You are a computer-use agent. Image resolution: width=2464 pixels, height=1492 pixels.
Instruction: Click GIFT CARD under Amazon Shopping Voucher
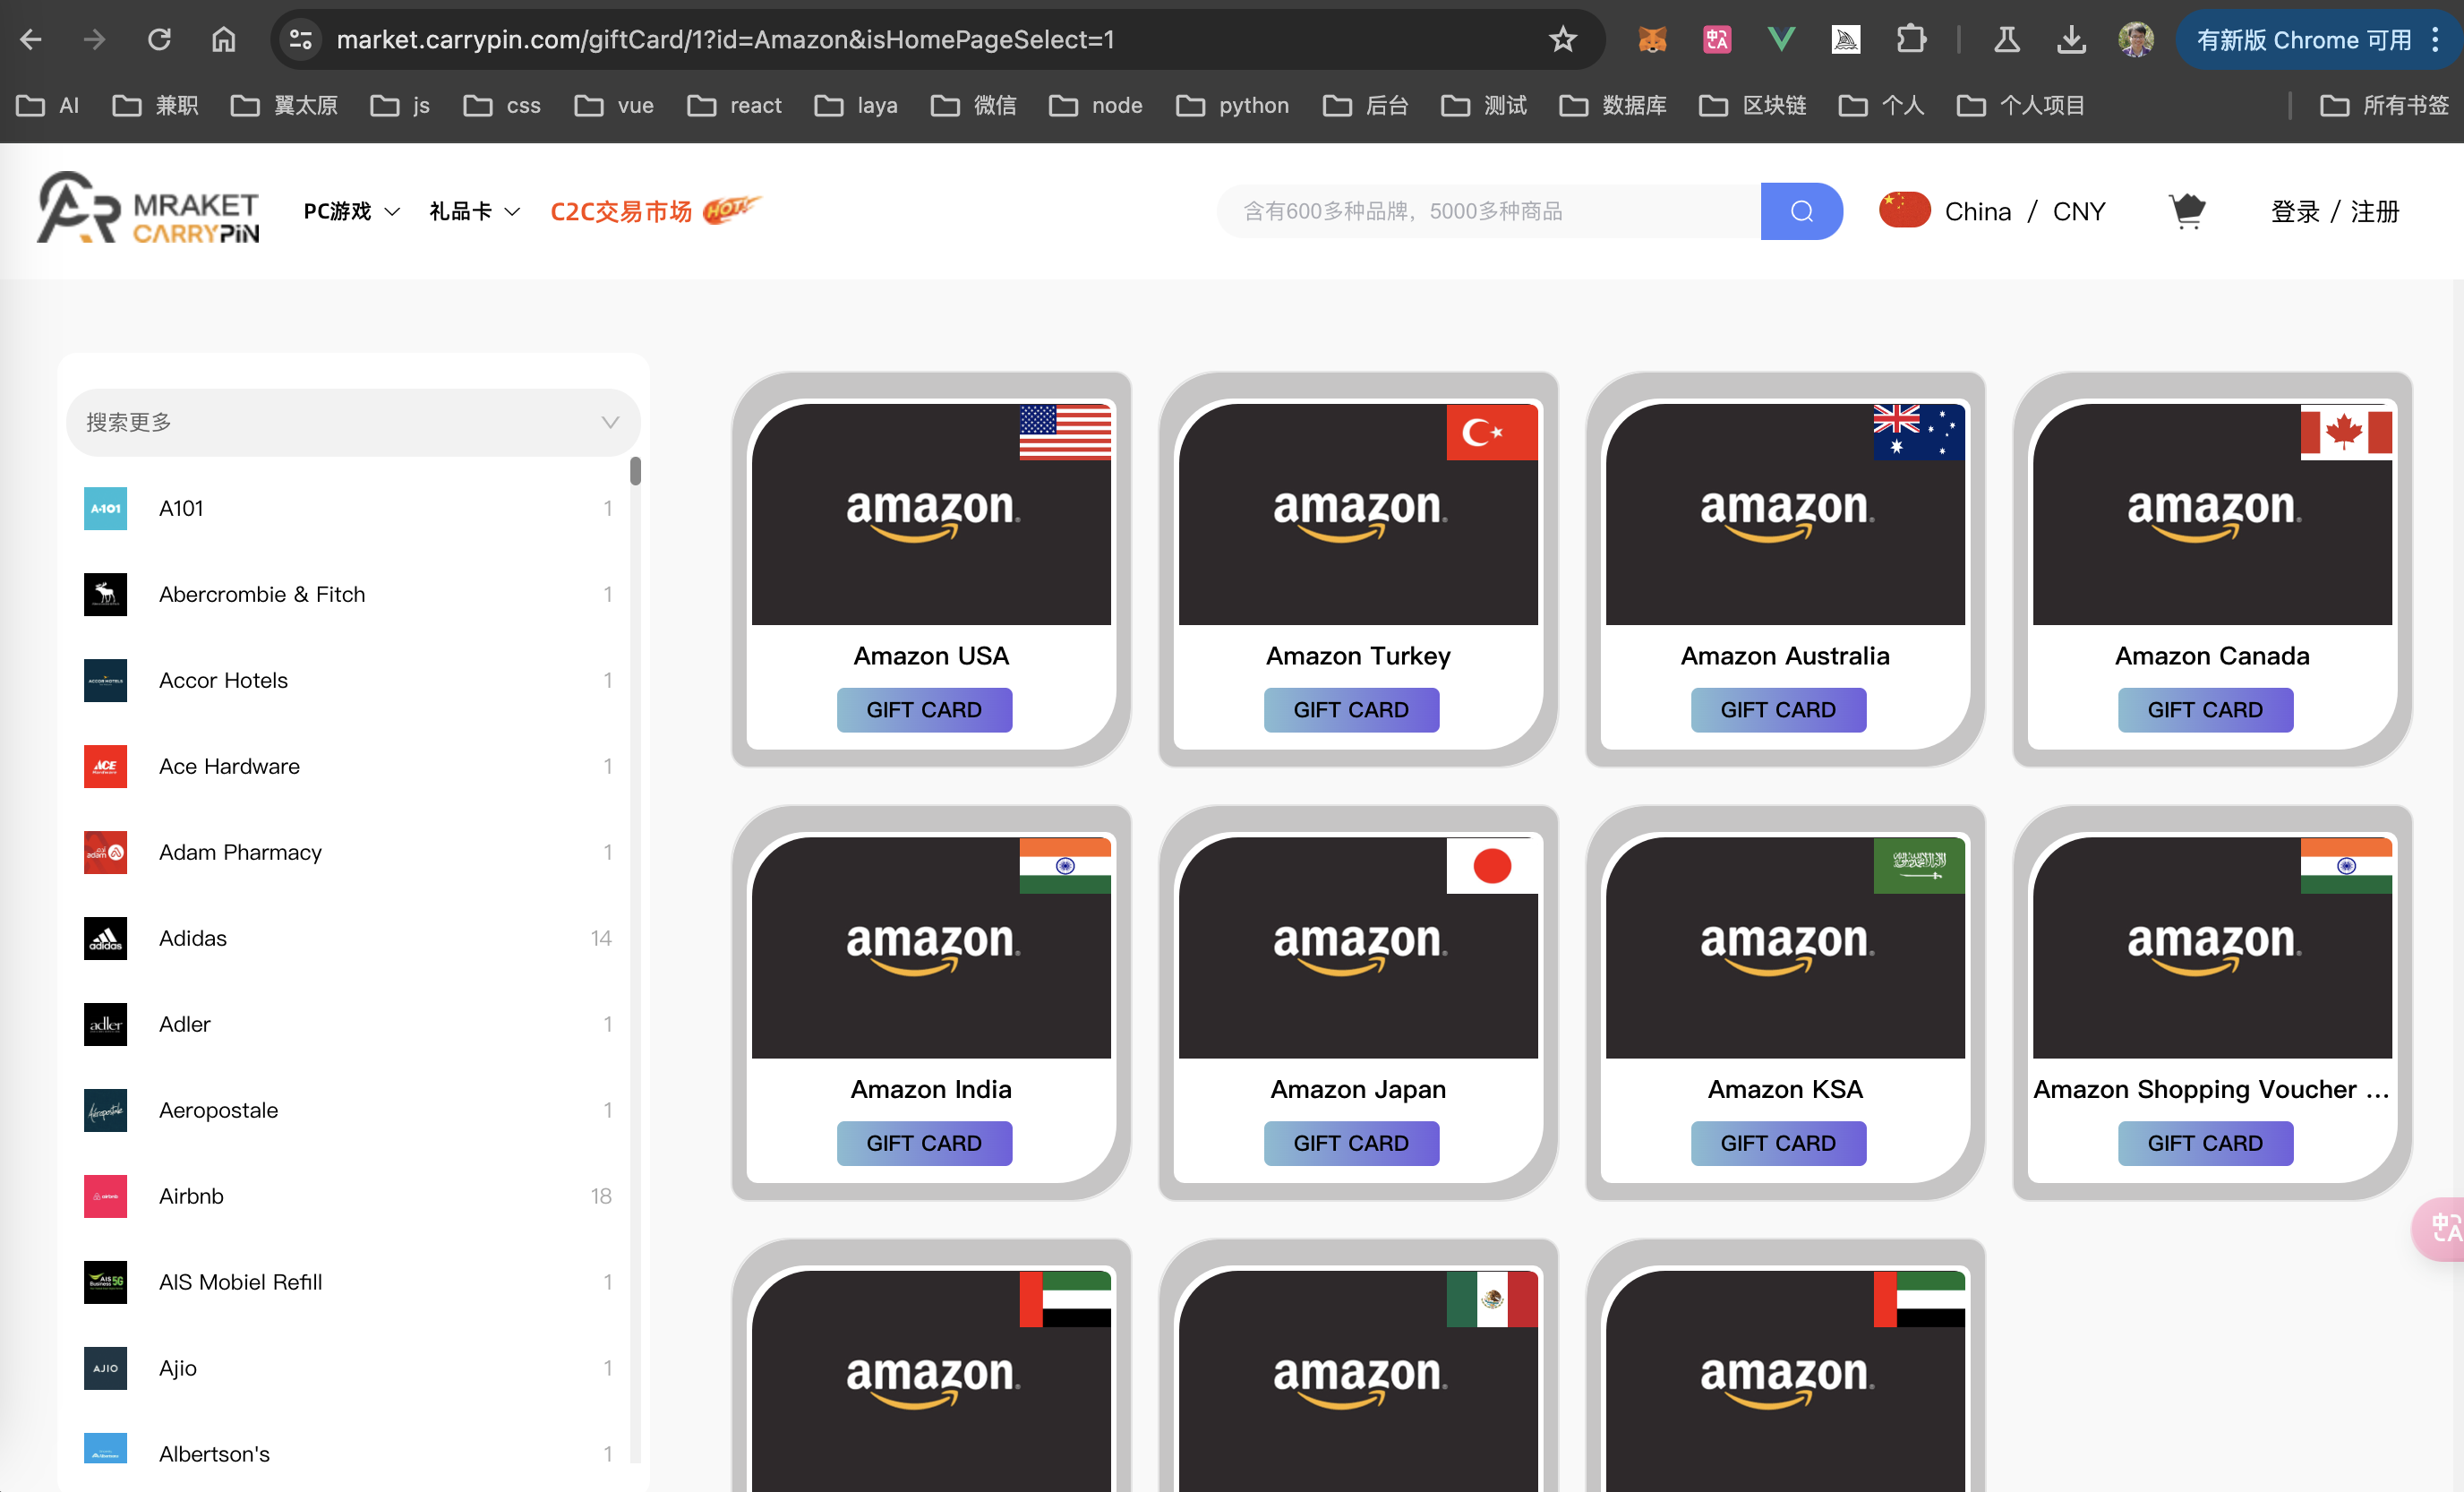click(2205, 1143)
